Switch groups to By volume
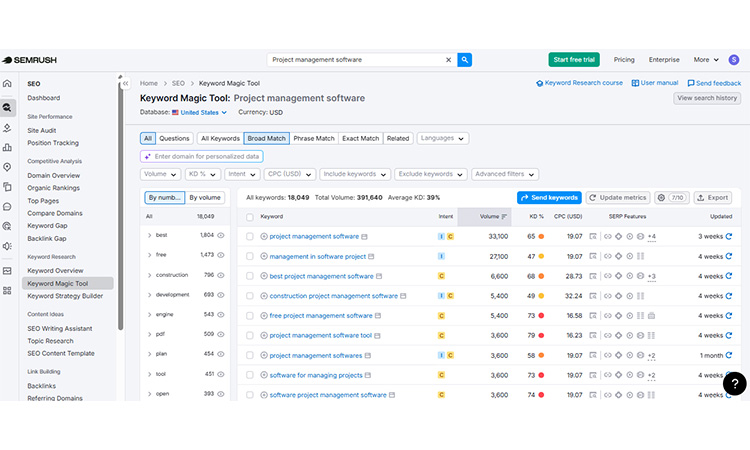Screen dimensions: 750x450 [x=205, y=198]
